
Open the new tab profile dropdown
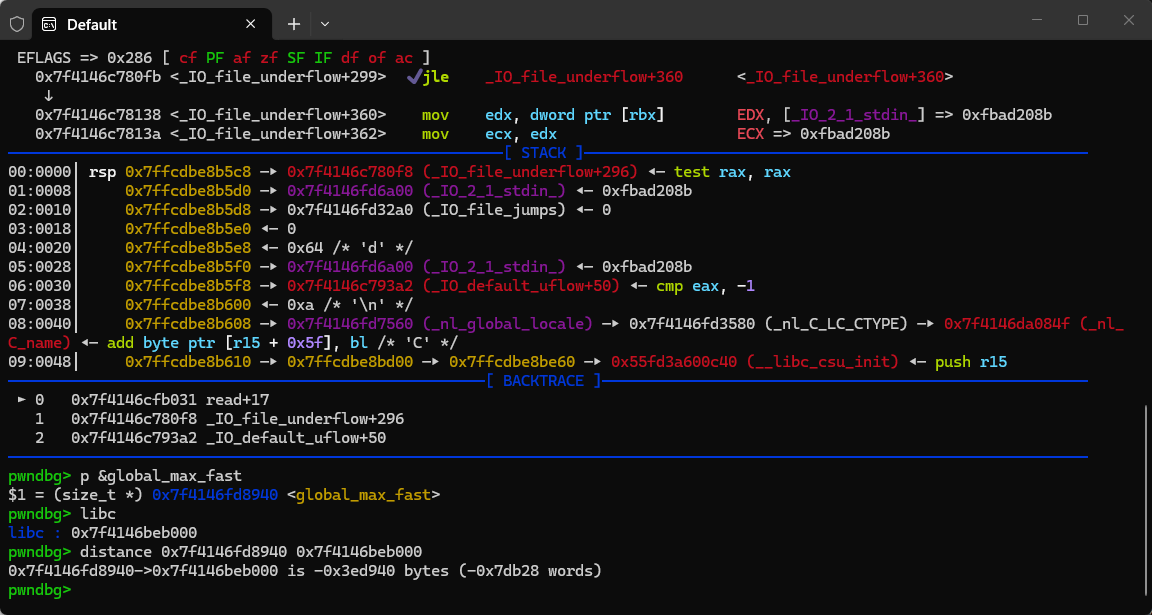tap(325, 24)
